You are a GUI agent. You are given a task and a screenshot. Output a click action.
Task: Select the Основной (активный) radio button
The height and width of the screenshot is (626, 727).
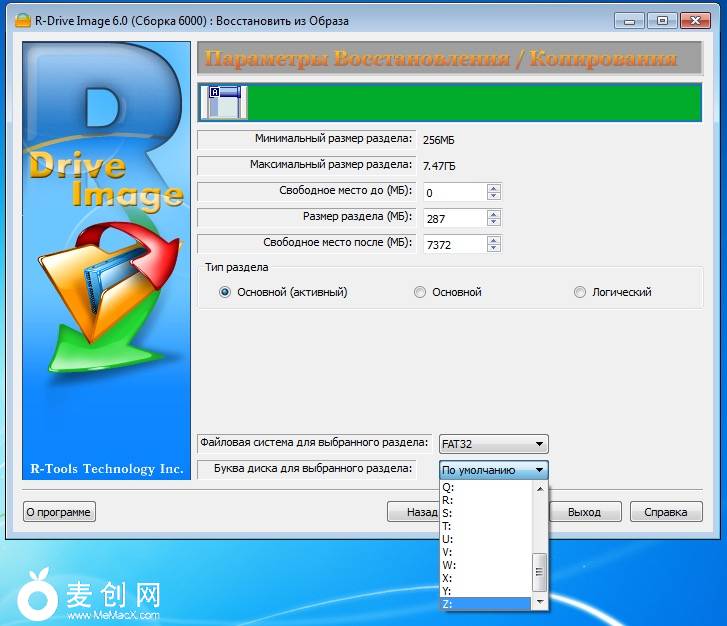tap(225, 292)
